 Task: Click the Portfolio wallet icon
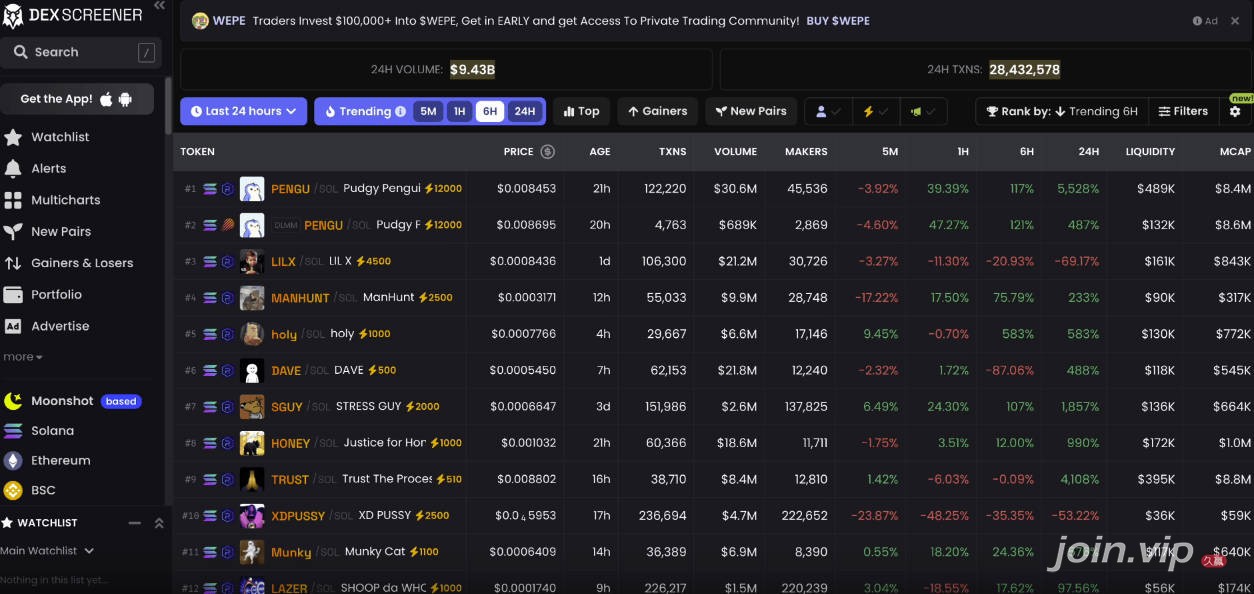point(13,295)
